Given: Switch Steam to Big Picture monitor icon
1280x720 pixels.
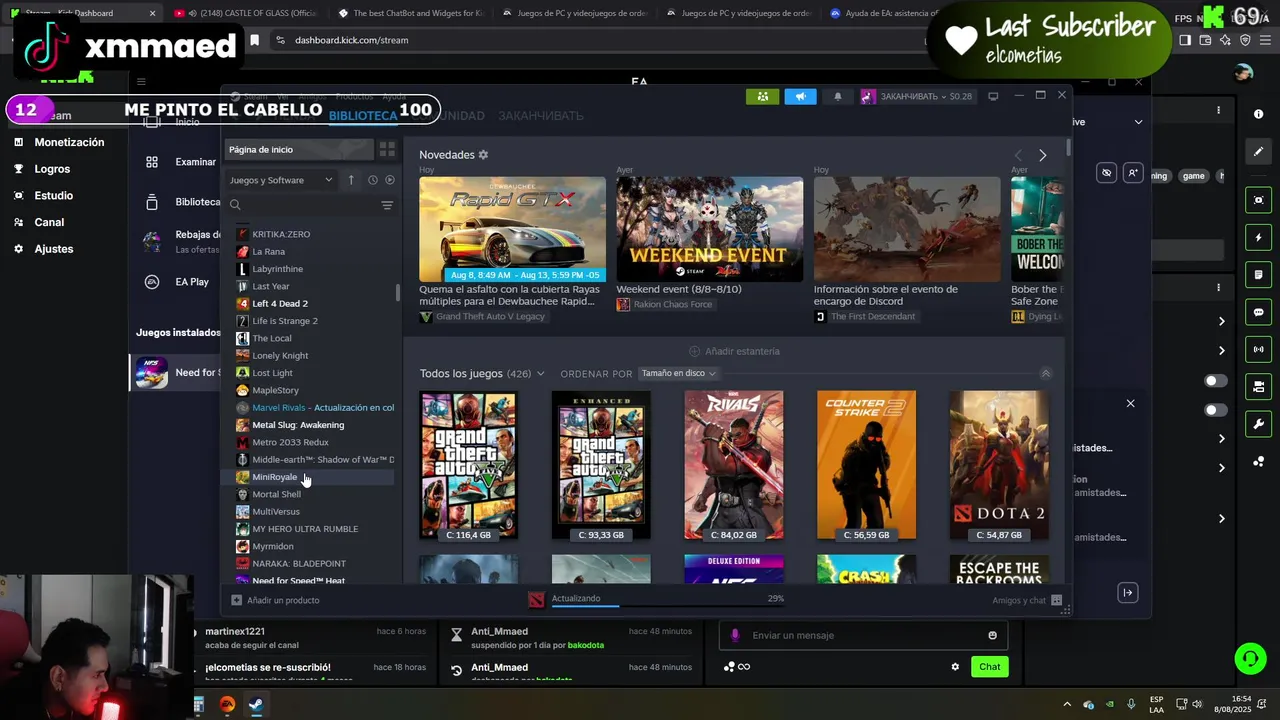Looking at the screenshot, I should pyautogui.click(x=993, y=96).
